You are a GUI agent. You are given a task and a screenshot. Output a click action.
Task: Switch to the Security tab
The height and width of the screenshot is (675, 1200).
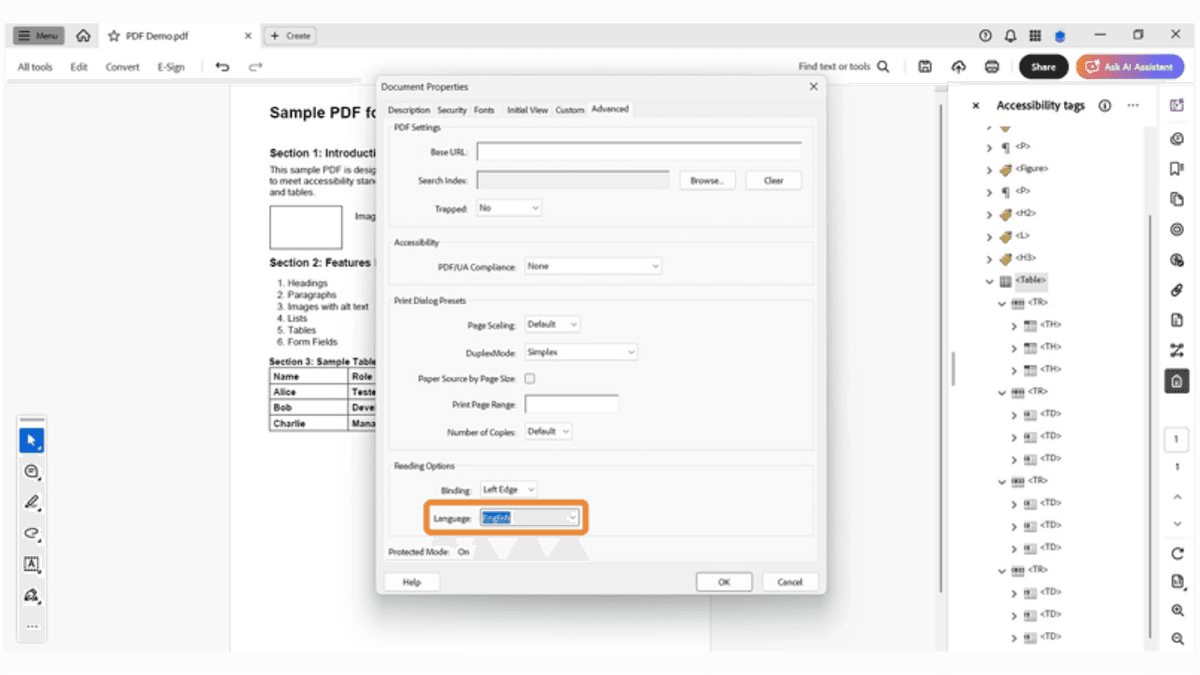tap(452, 110)
